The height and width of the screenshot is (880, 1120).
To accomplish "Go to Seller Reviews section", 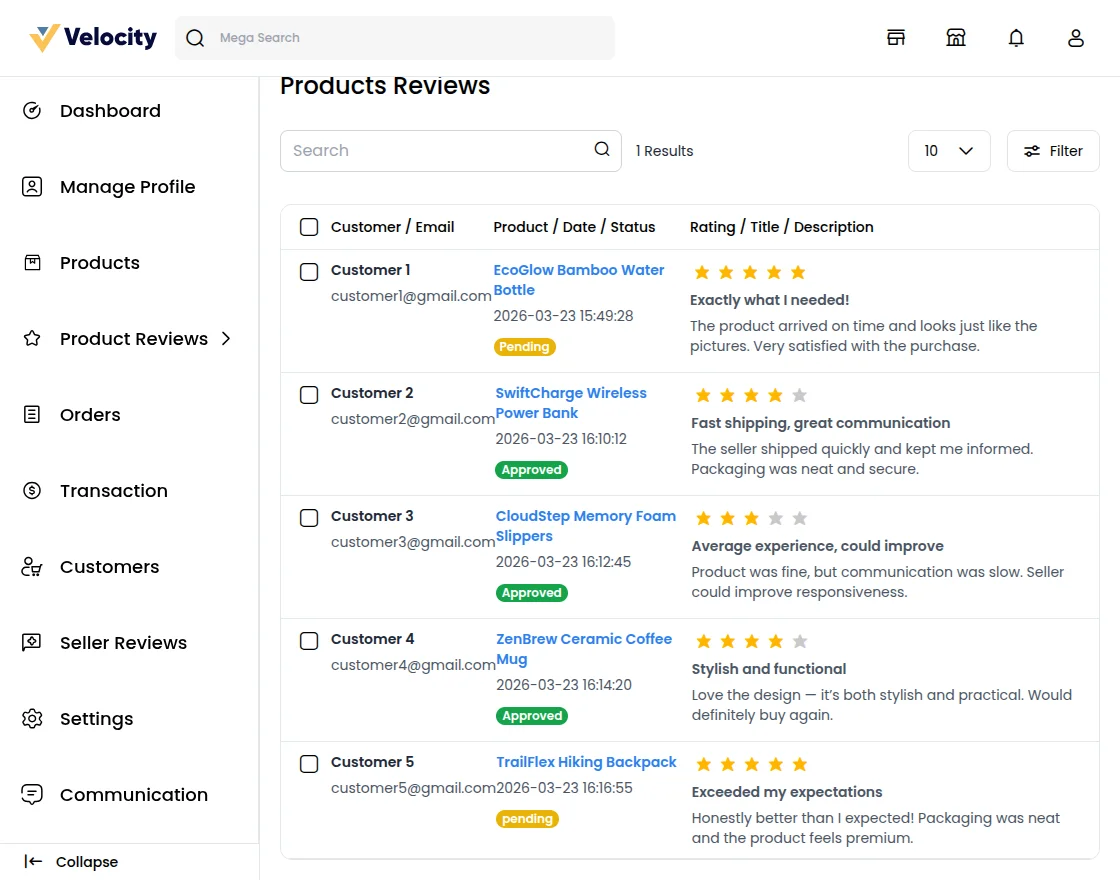I will tap(31, 642).
